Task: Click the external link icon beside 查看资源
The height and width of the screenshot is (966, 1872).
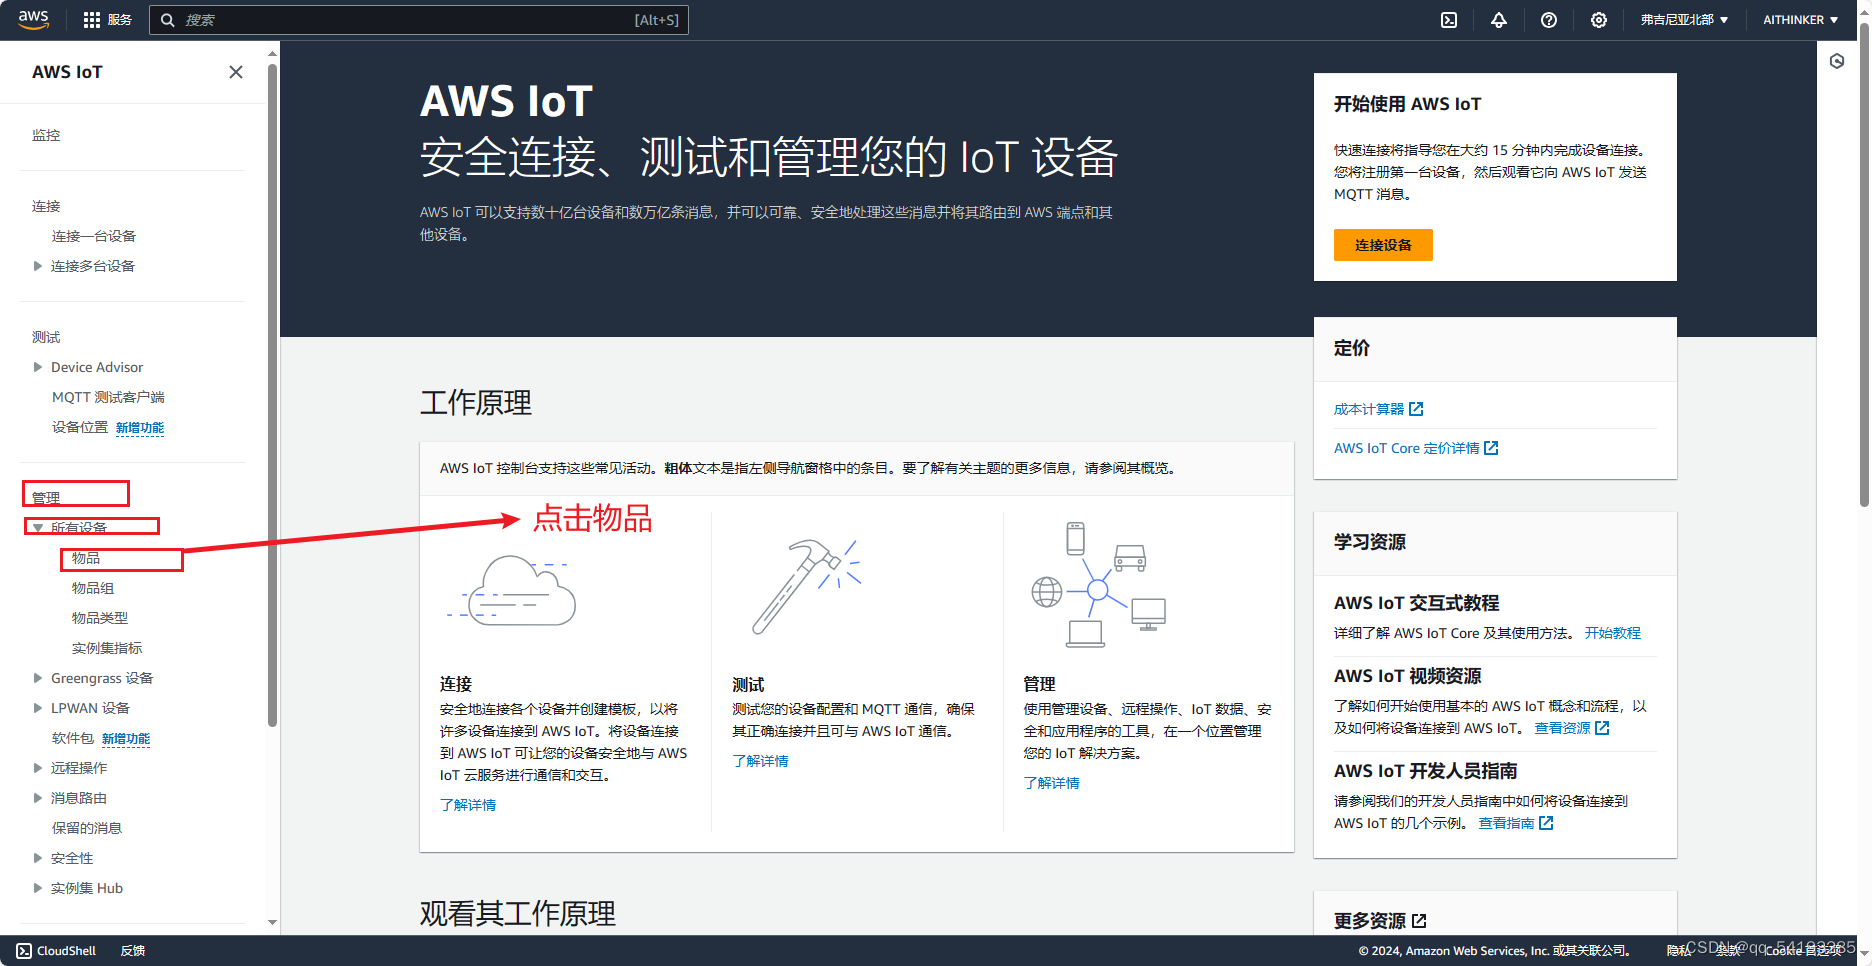Action: [x=1602, y=728]
